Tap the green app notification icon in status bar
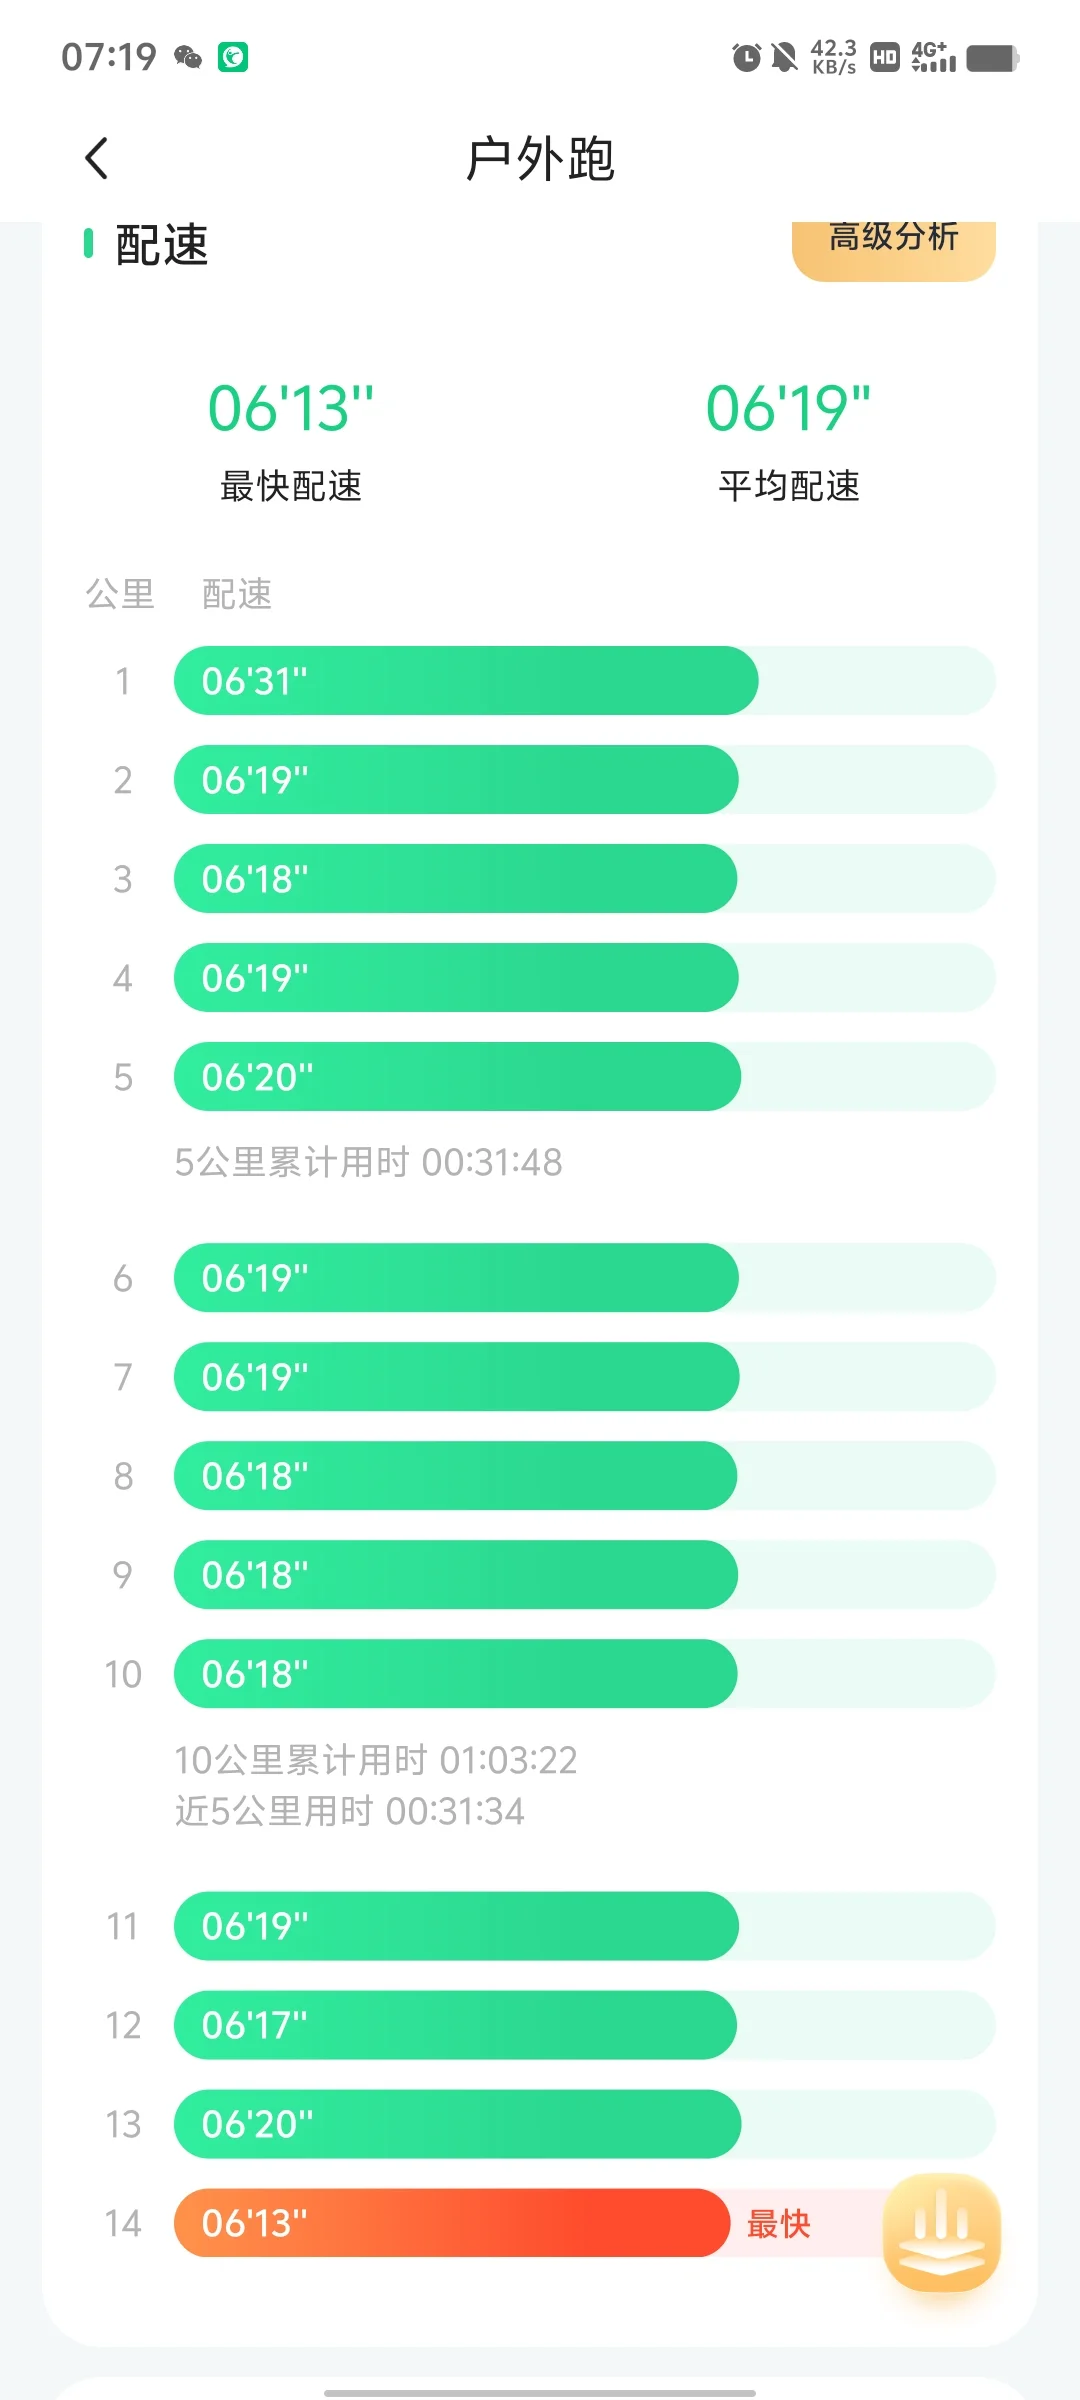The height and width of the screenshot is (2400, 1080). (233, 57)
